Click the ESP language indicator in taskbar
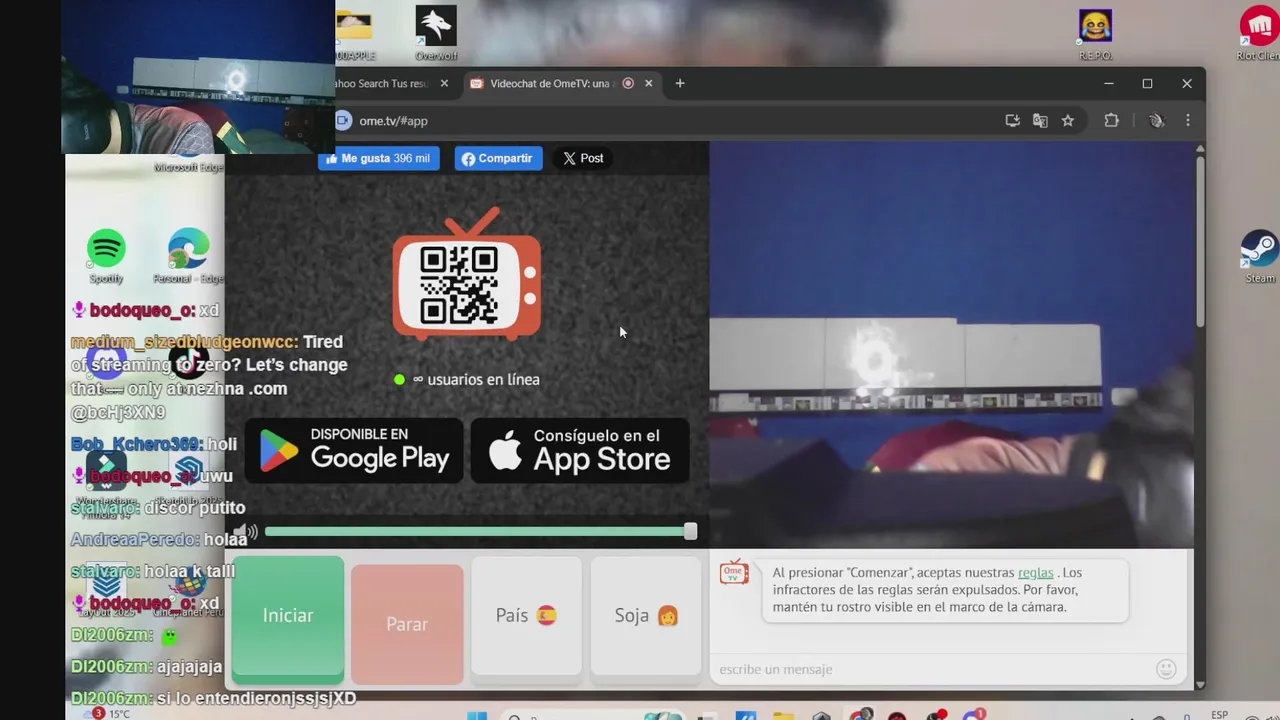Viewport: 1280px width, 720px height. (x=1220, y=714)
